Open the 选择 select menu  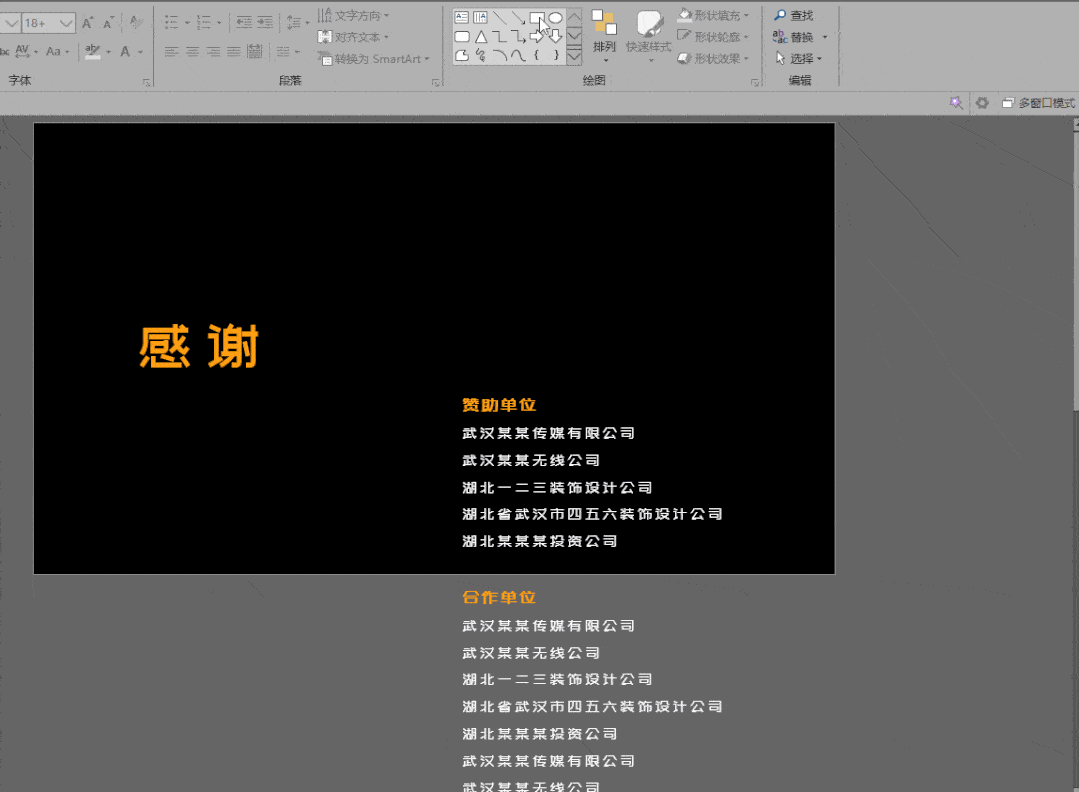pos(799,58)
